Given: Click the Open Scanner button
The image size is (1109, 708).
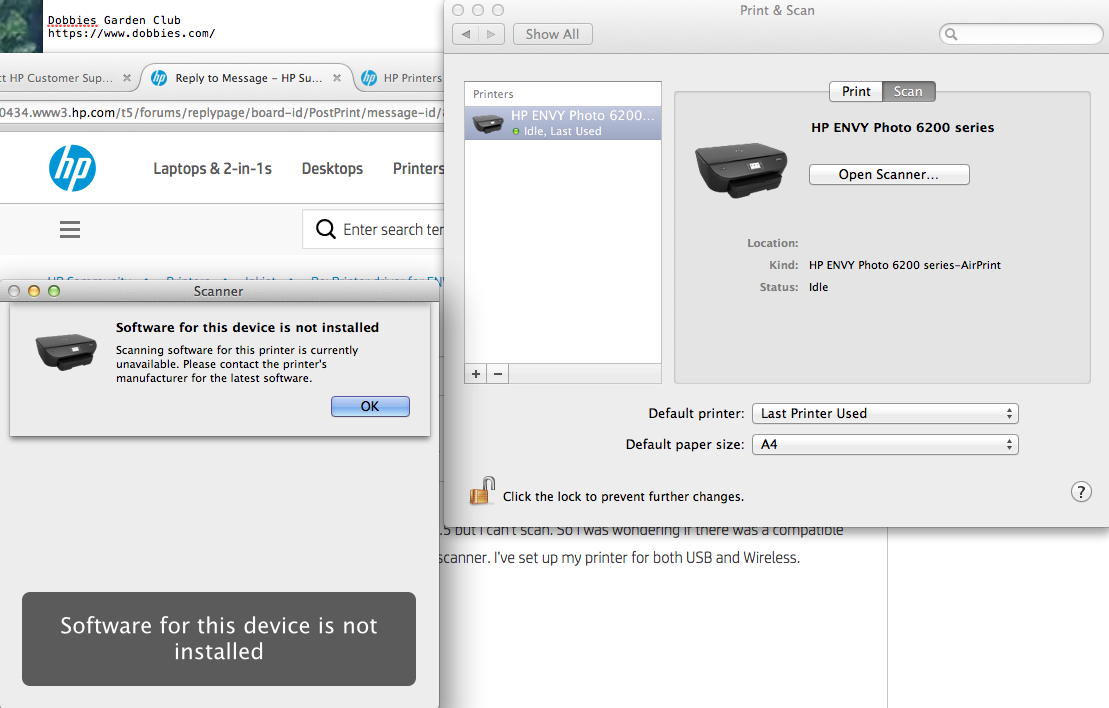Looking at the screenshot, I should (x=888, y=174).
